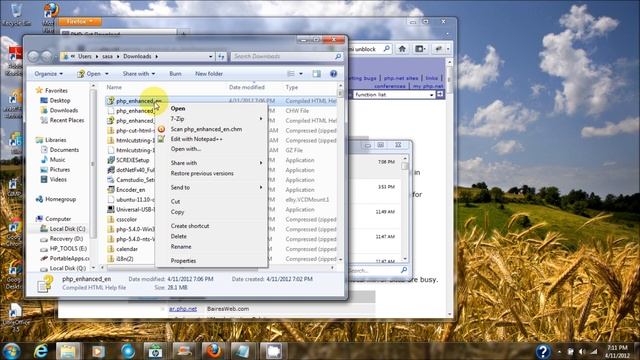Open the Documents library
The height and width of the screenshot is (360, 640).
[64, 150]
